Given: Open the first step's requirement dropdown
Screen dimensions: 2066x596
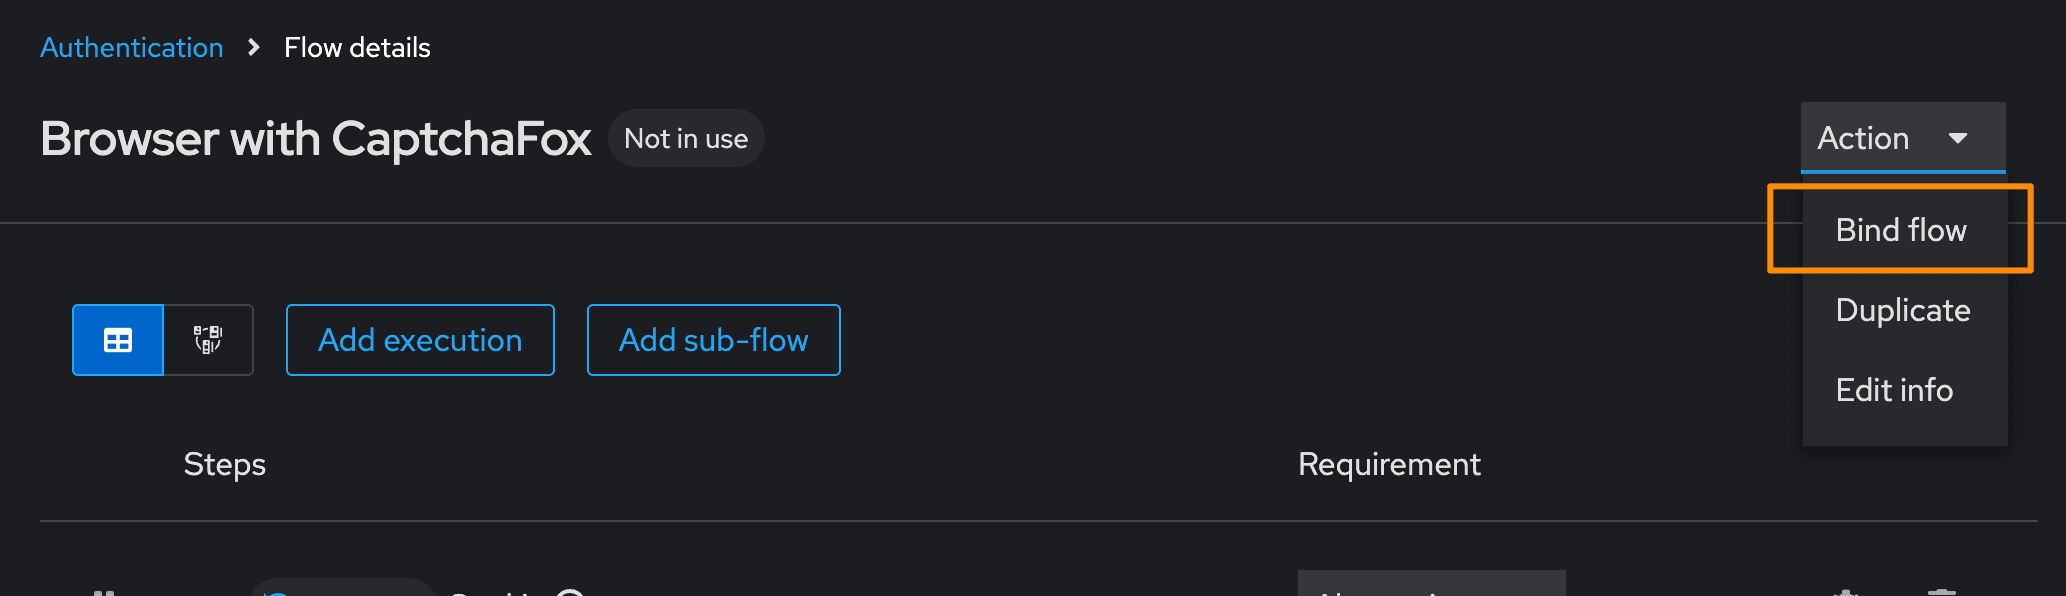Looking at the screenshot, I should pyautogui.click(x=1431, y=587).
